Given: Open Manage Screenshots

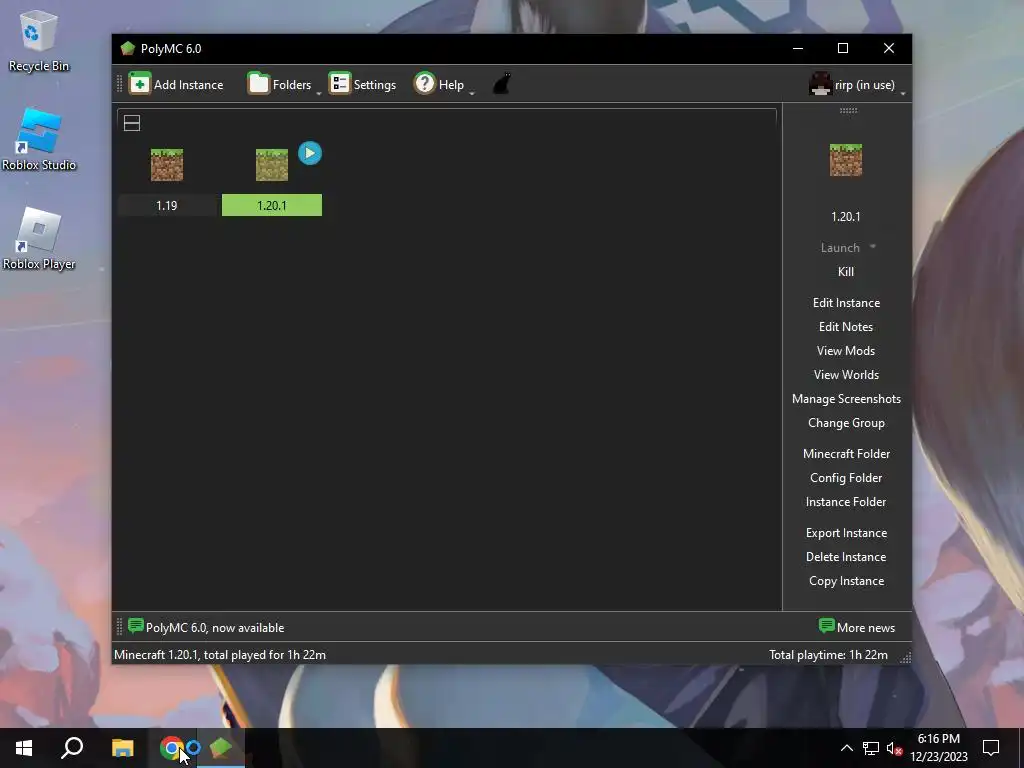Looking at the screenshot, I should [846, 399].
